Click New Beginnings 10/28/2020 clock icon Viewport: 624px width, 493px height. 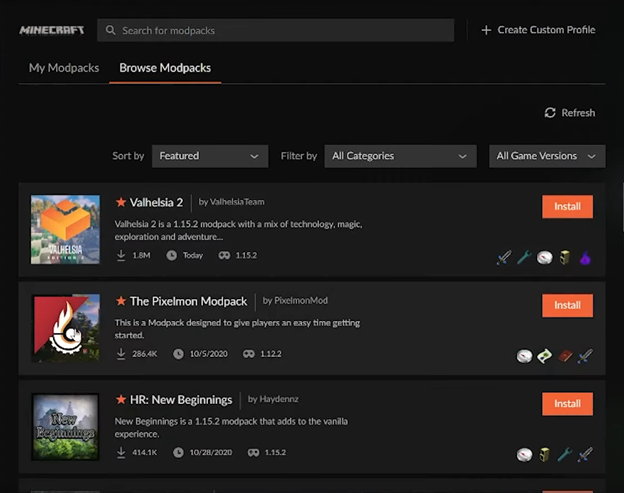[178, 453]
